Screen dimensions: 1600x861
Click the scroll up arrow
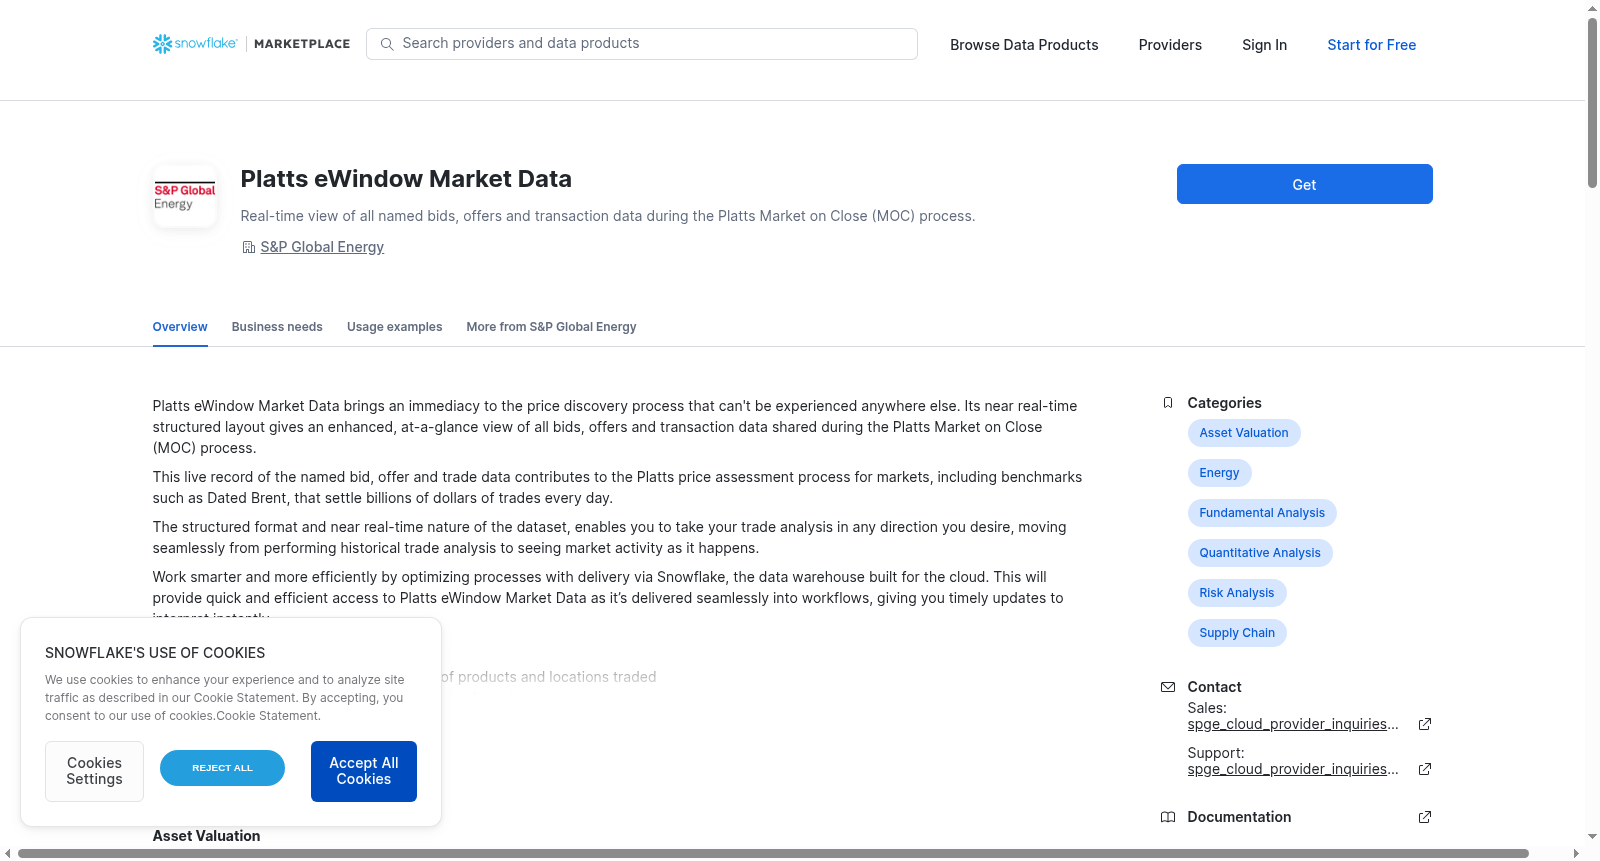[x=1592, y=8]
